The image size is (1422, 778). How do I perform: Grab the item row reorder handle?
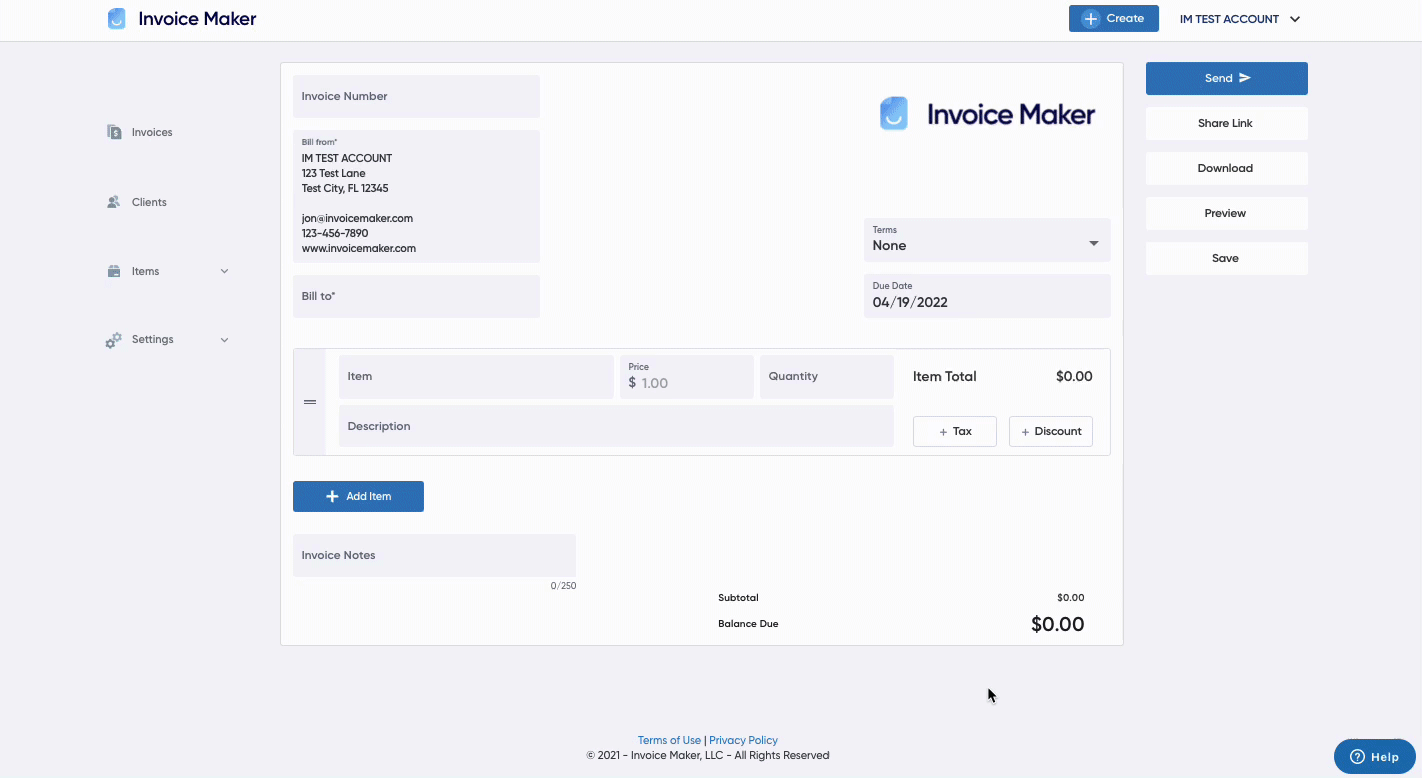pos(310,402)
